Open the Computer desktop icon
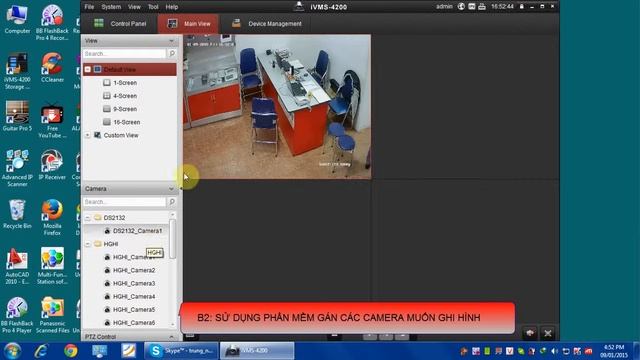The width and height of the screenshot is (640, 360). [17, 20]
